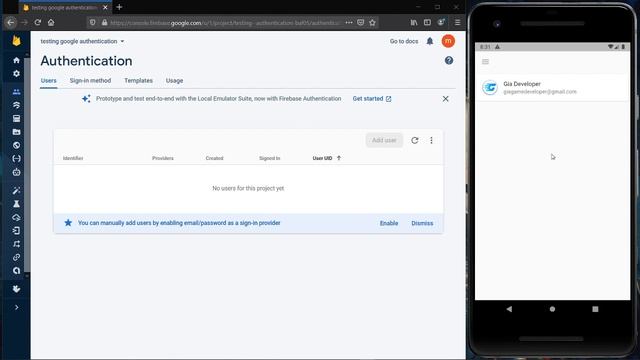The image size is (640, 360).
Task: Open Go to docs link
Action: pos(404,41)
